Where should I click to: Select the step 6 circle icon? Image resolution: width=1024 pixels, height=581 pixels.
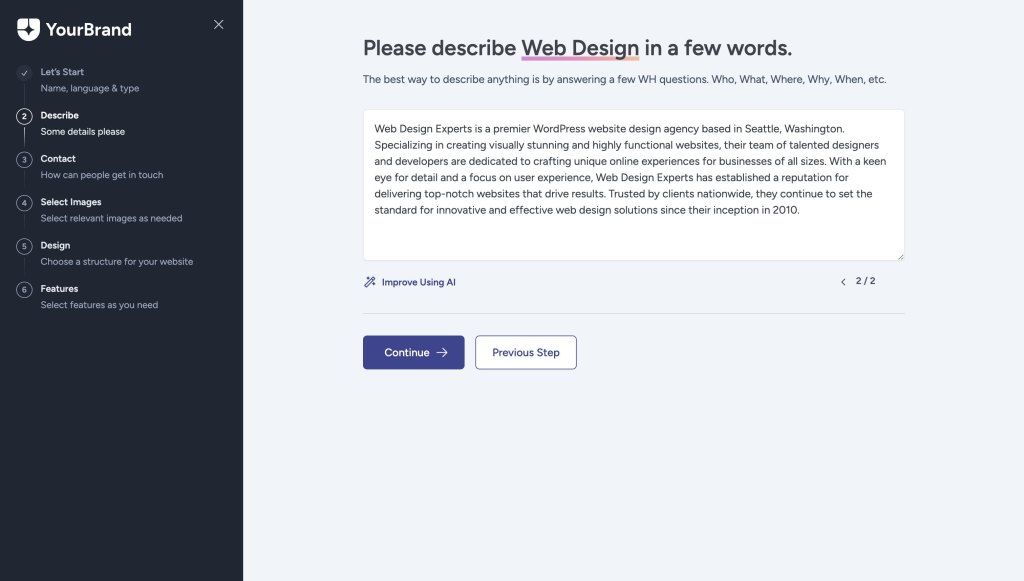coord(24,290)
